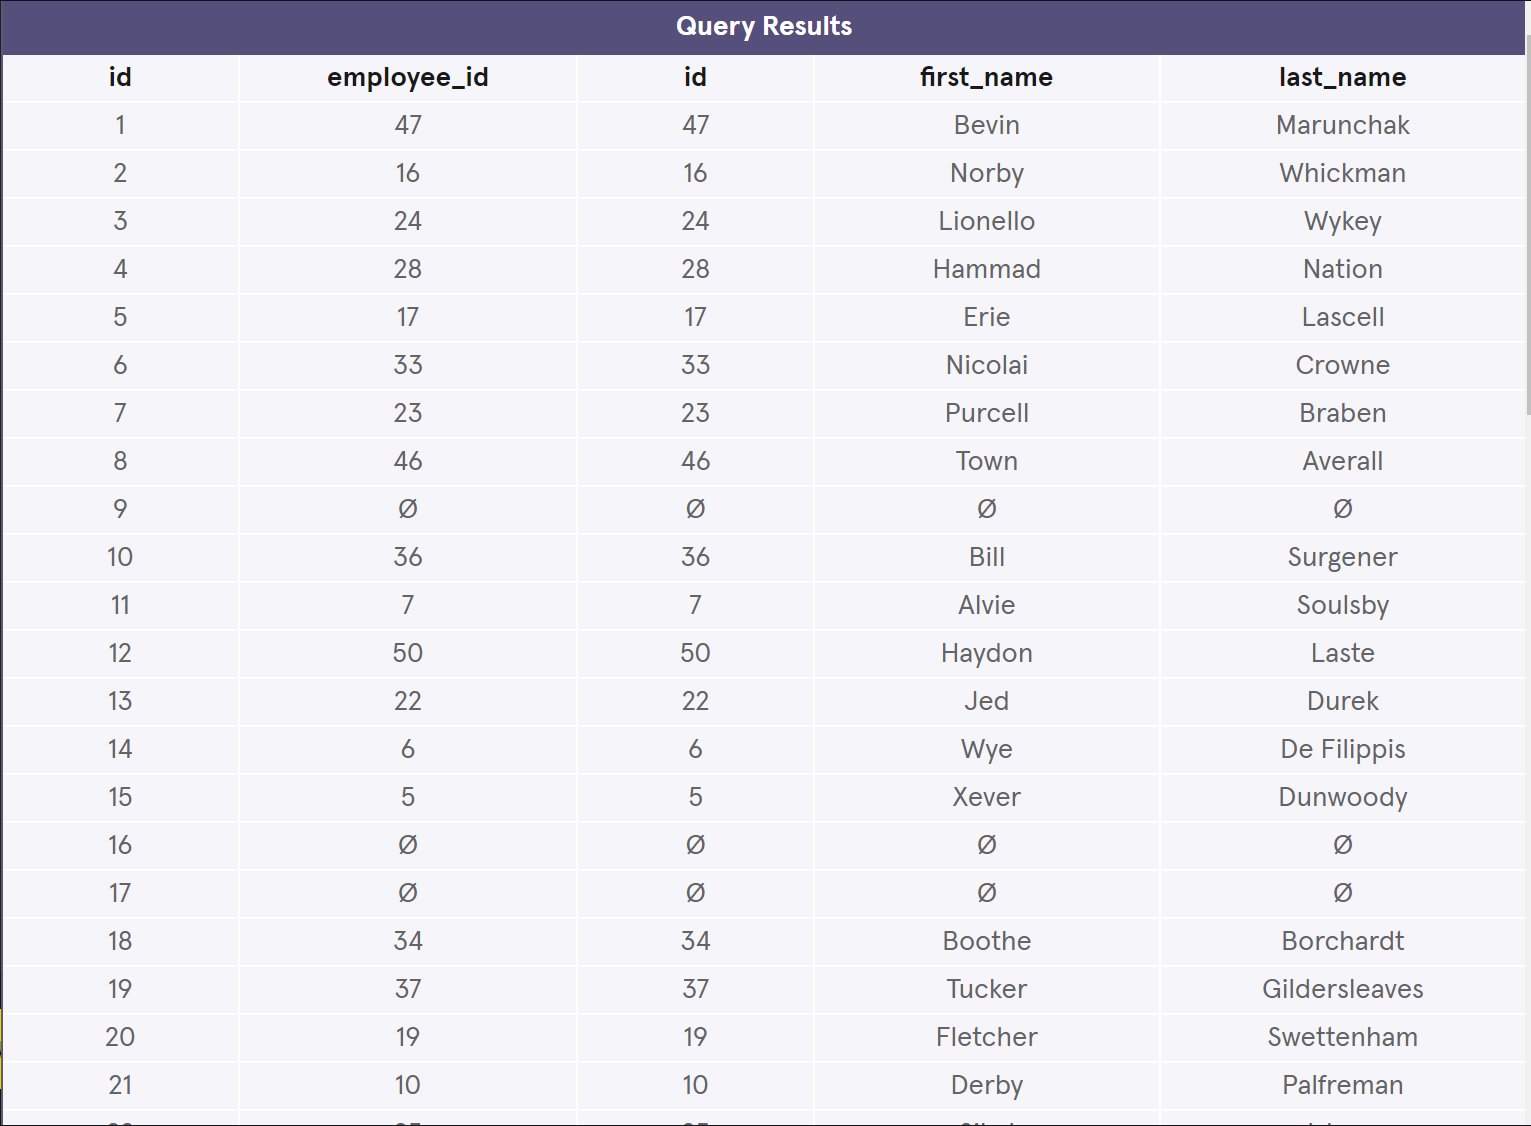Select the cell reading Hammad
This screenshot has width=1531, height=1126.
tap(987, 270)
